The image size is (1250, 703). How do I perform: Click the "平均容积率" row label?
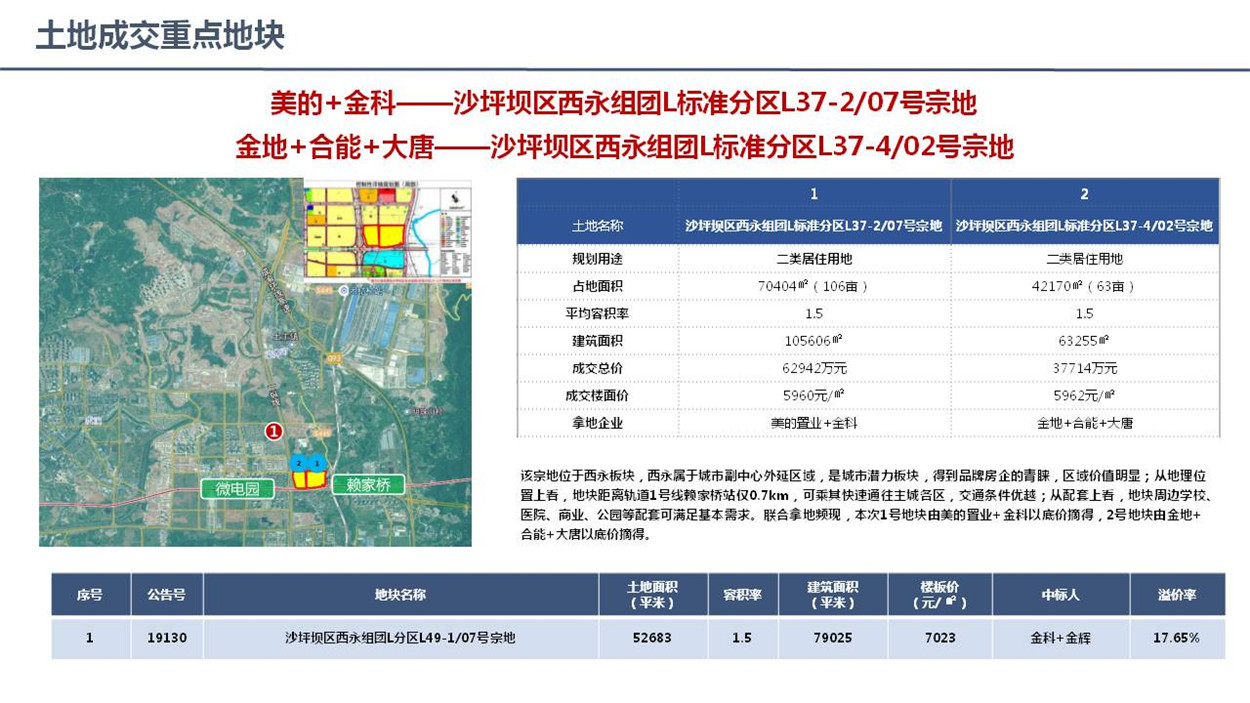click(x=598, y=313)
